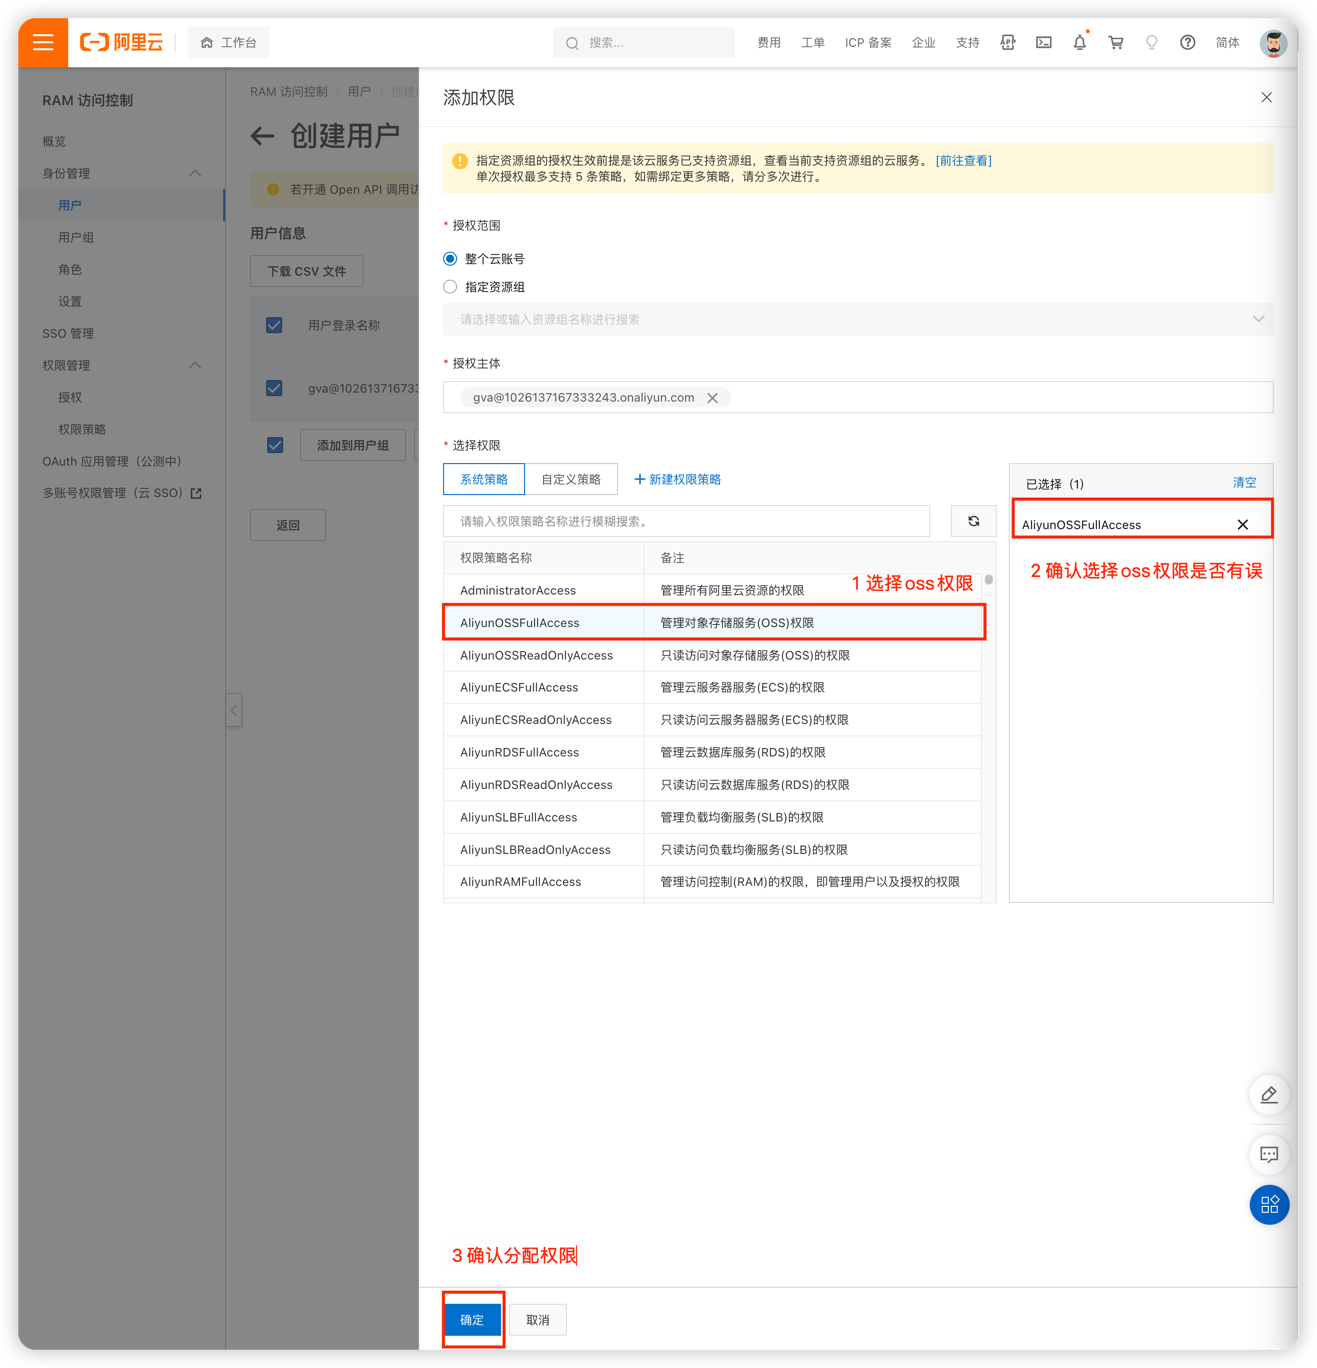Open the API tools icon in the header

click(x=1007, y=43)
